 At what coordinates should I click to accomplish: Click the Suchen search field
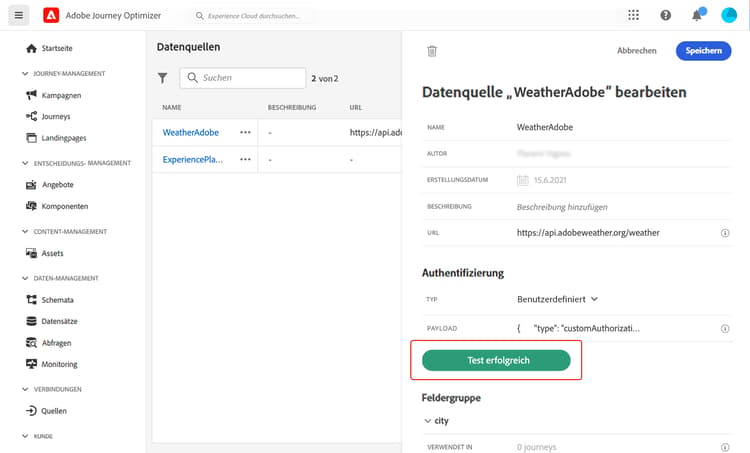243,78
